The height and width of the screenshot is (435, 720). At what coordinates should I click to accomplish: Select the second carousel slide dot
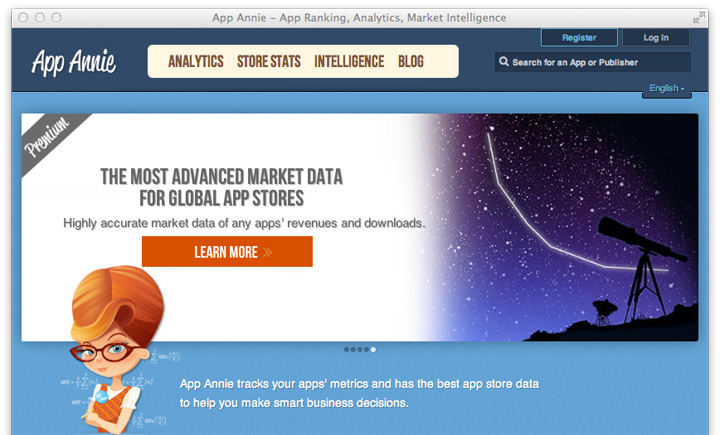pos(353,350)
